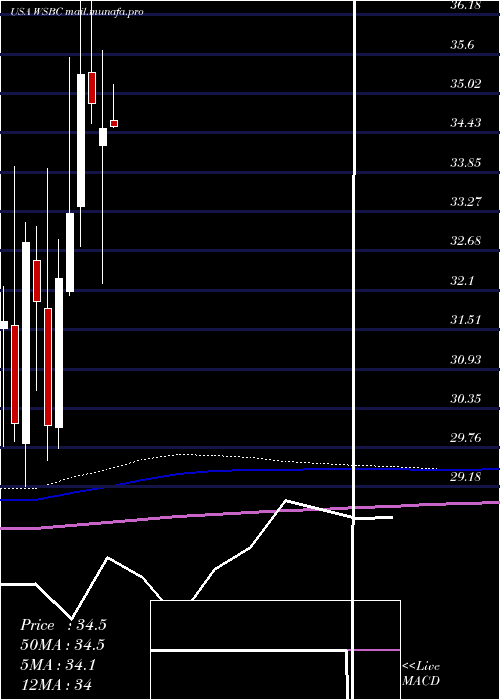Select the 33.85 price axis label

[465, 162]
